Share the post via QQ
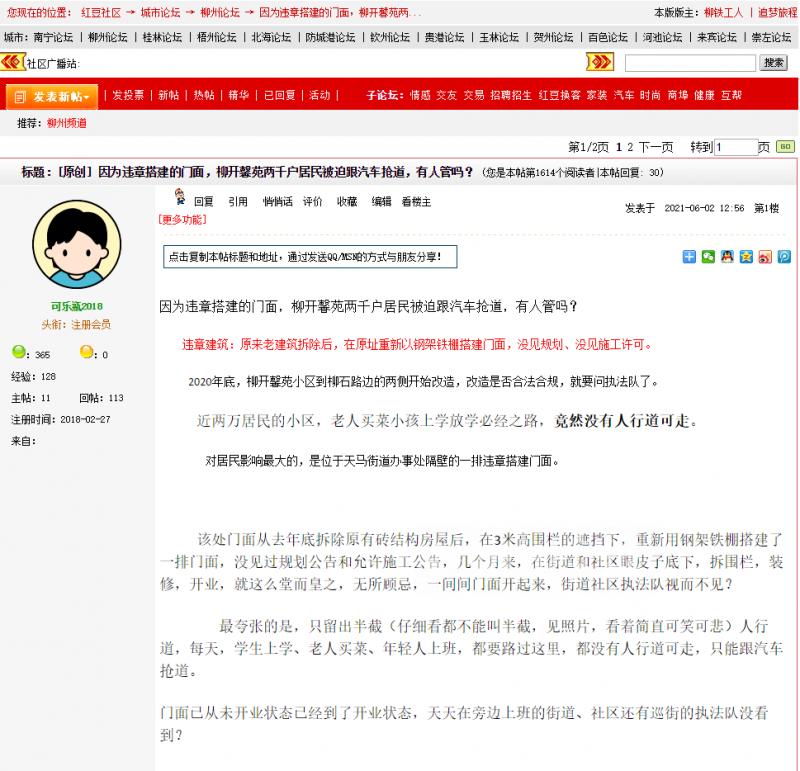800x771 pixels. click(x=727, y=257)
